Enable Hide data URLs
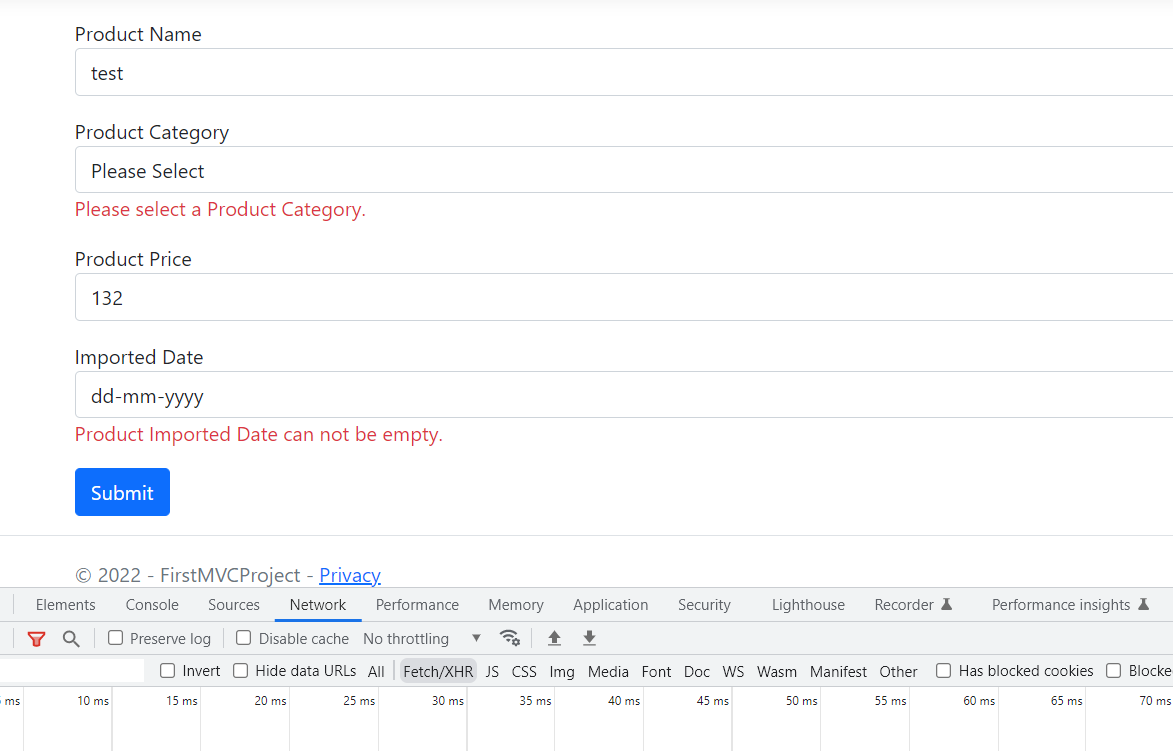This screenshot has width=1173, height=751. (x=240, y=670)
